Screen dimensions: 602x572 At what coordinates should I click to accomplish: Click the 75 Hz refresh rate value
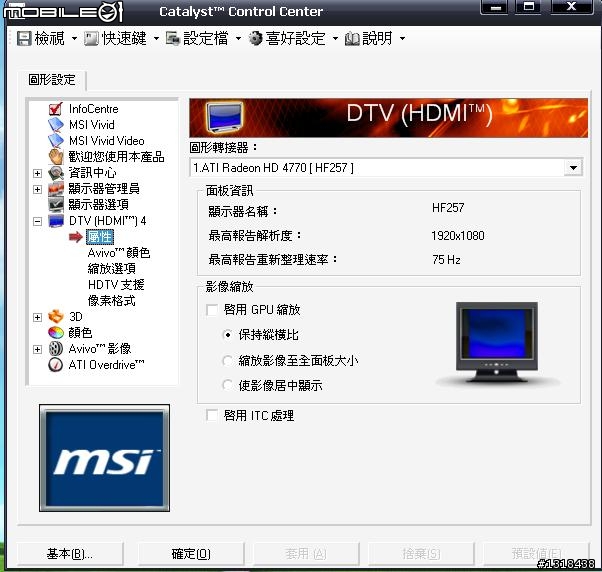446,260
